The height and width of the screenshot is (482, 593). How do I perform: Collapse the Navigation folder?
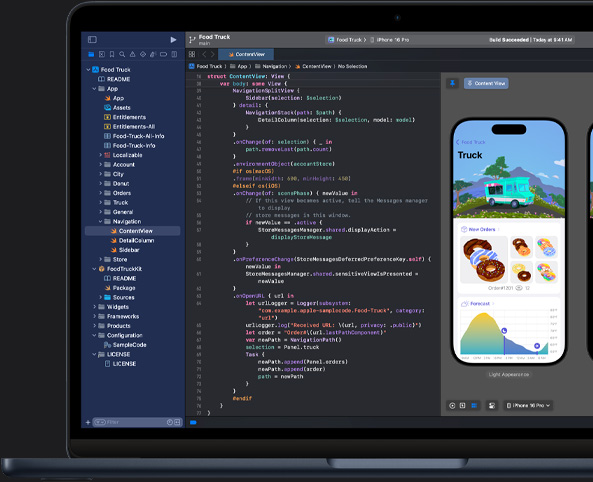coord(101,221)
